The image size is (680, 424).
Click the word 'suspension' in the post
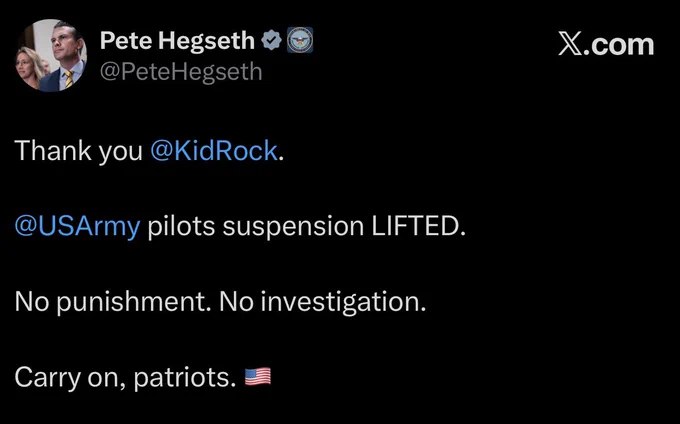[x=285, y=225]
